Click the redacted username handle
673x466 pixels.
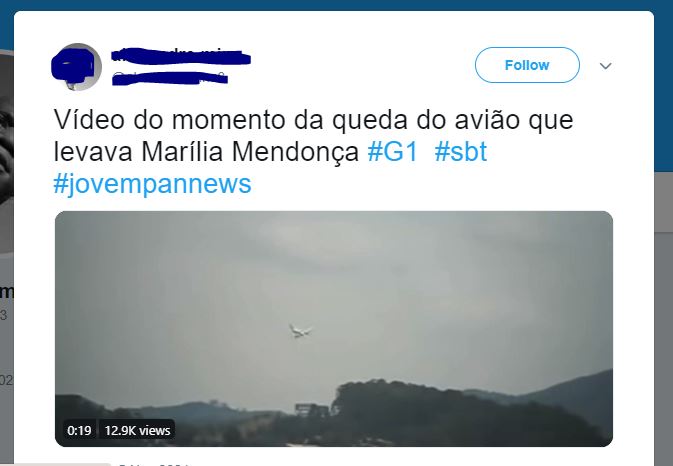[170, 79]
